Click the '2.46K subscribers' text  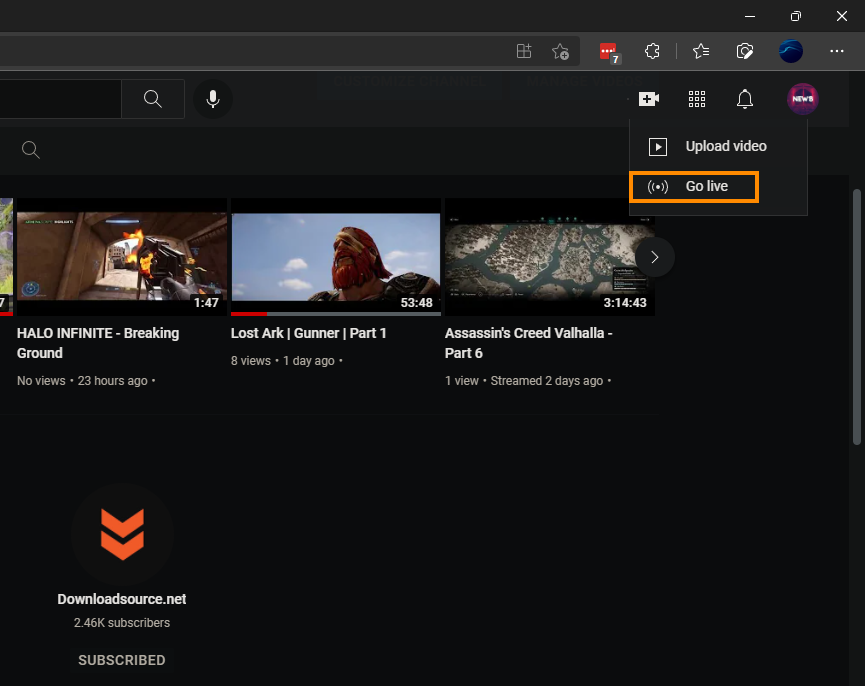coord(122,623)
